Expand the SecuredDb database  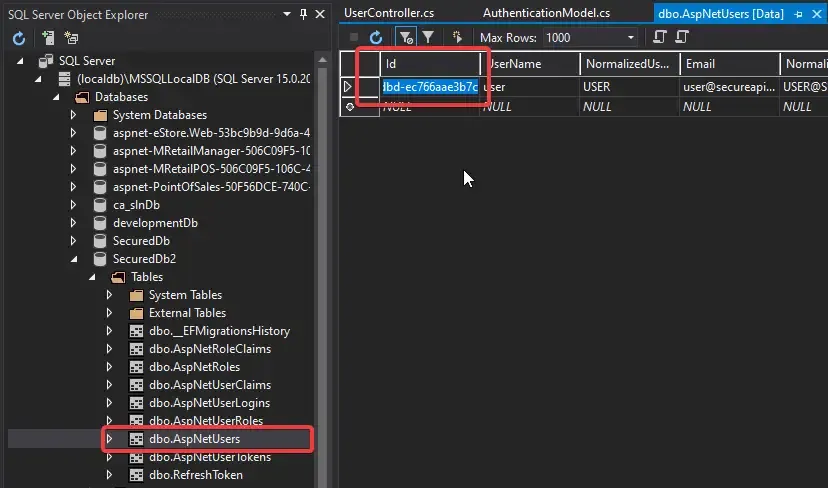[73, 241]
